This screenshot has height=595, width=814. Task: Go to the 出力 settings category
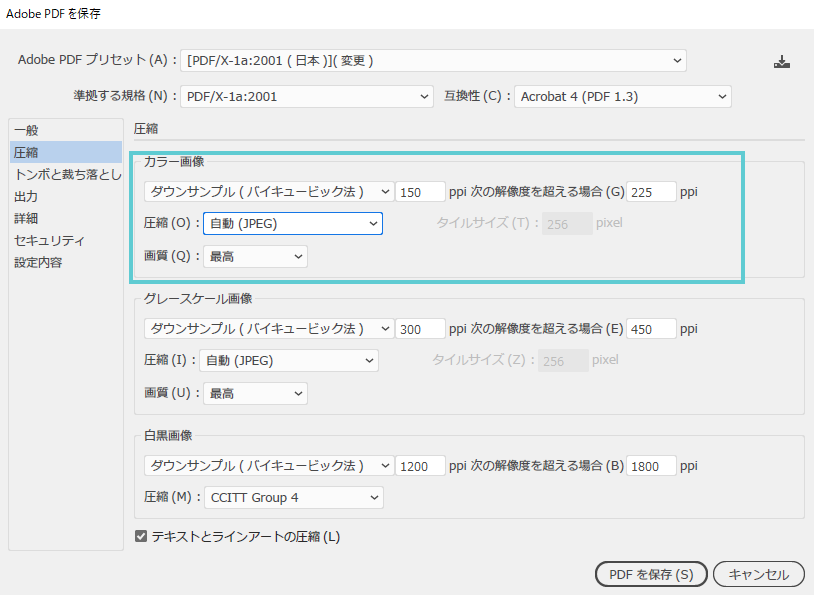click(27, 196)
